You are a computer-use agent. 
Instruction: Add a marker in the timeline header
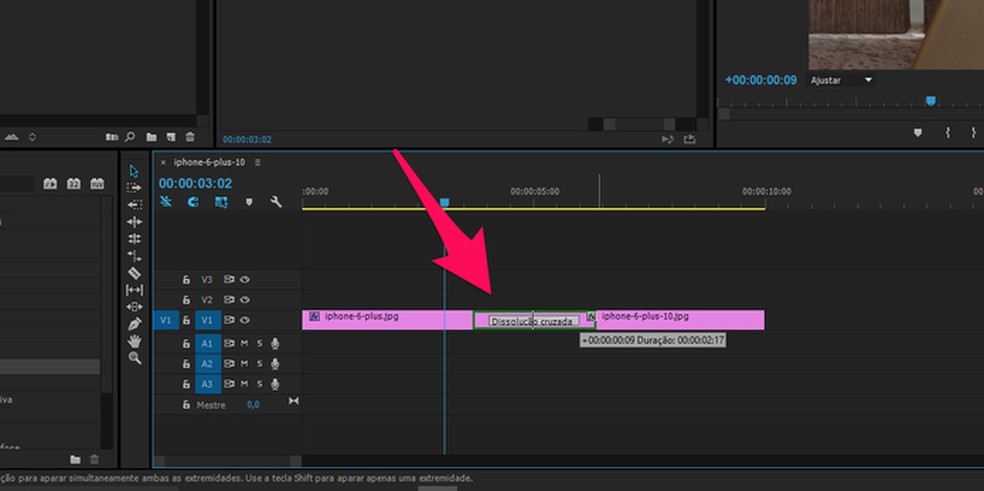(249, 202)
